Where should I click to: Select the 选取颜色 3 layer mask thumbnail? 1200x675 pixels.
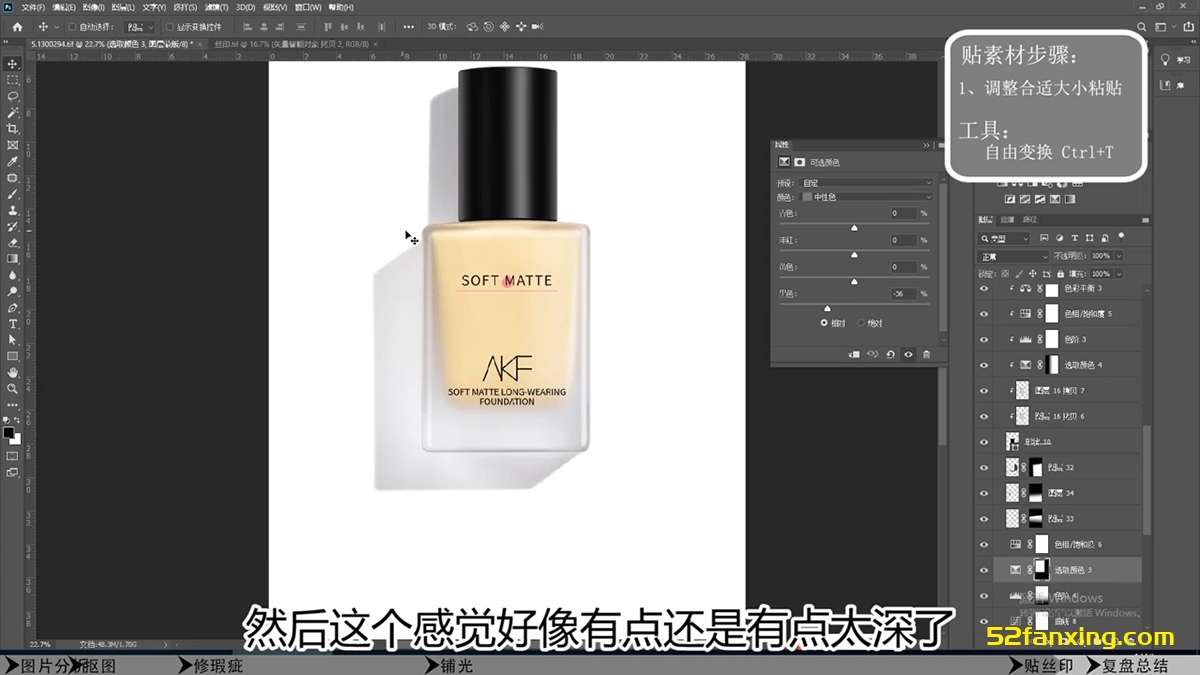point(1042,570)
